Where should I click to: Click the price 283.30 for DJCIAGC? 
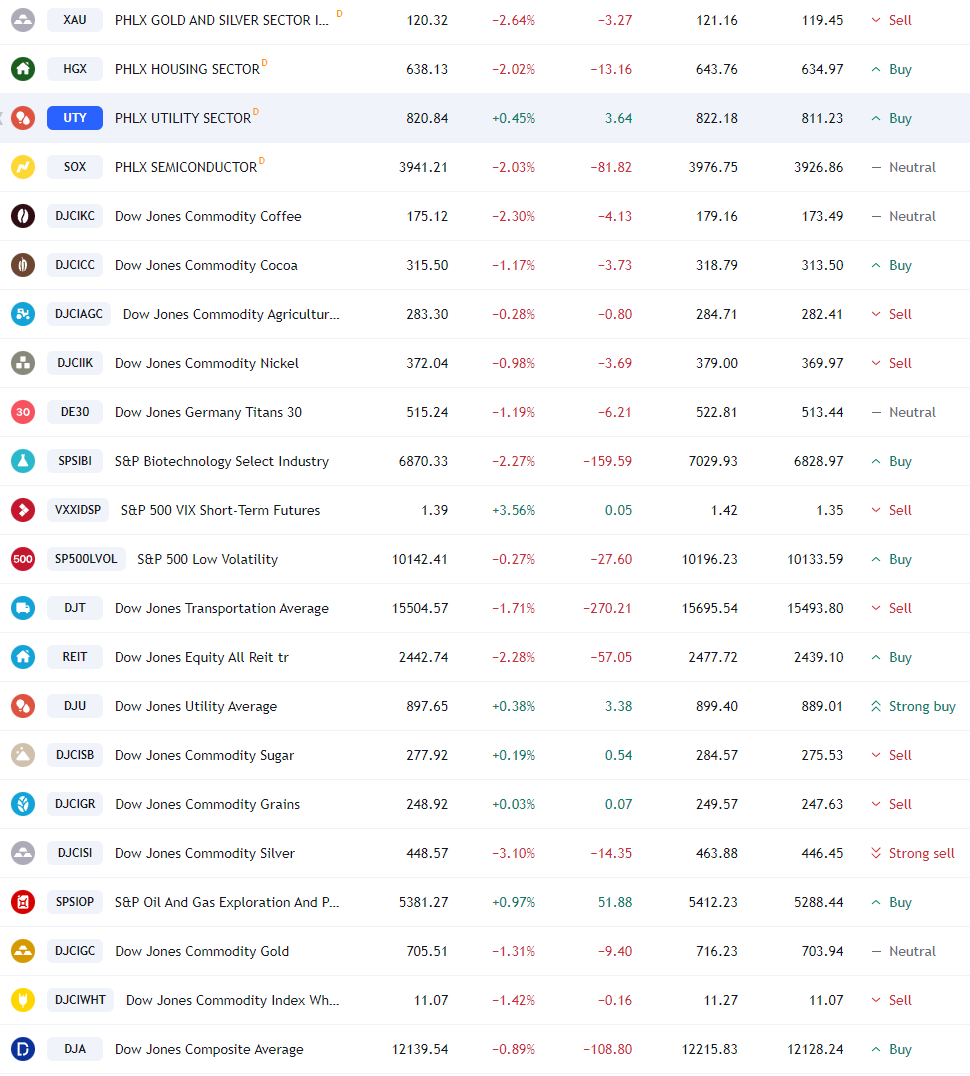coord(427,314)
